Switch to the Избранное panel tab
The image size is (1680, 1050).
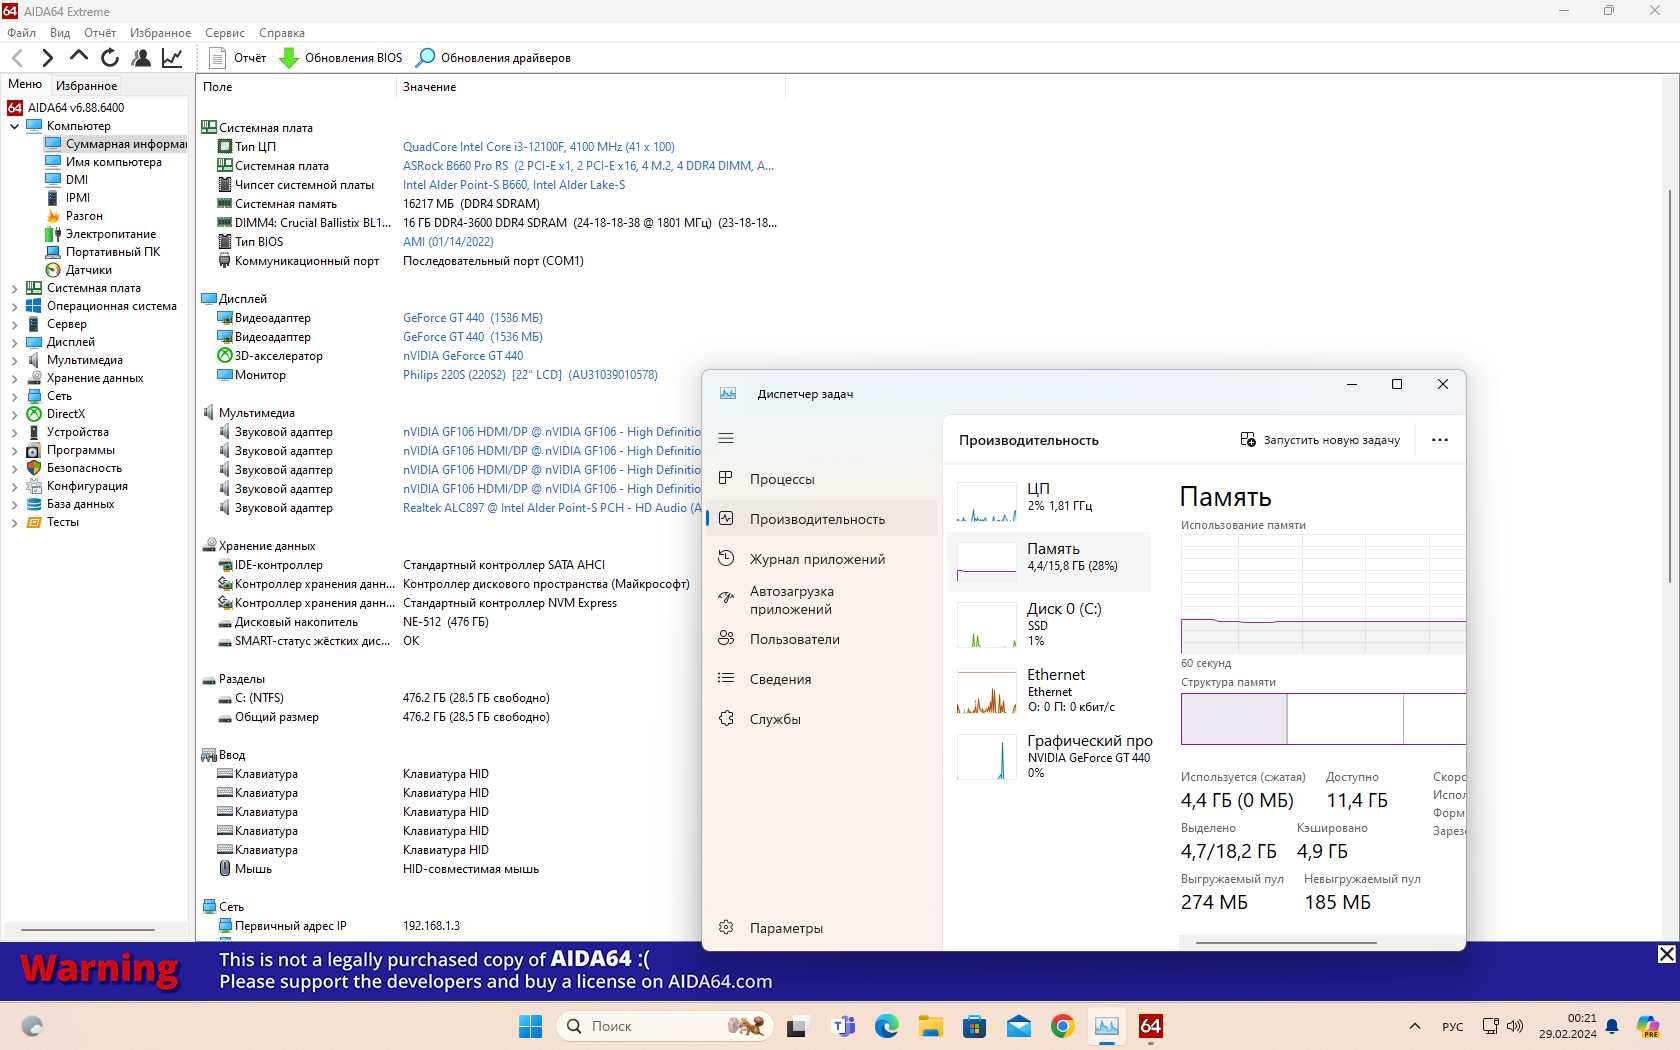point(86,86)
